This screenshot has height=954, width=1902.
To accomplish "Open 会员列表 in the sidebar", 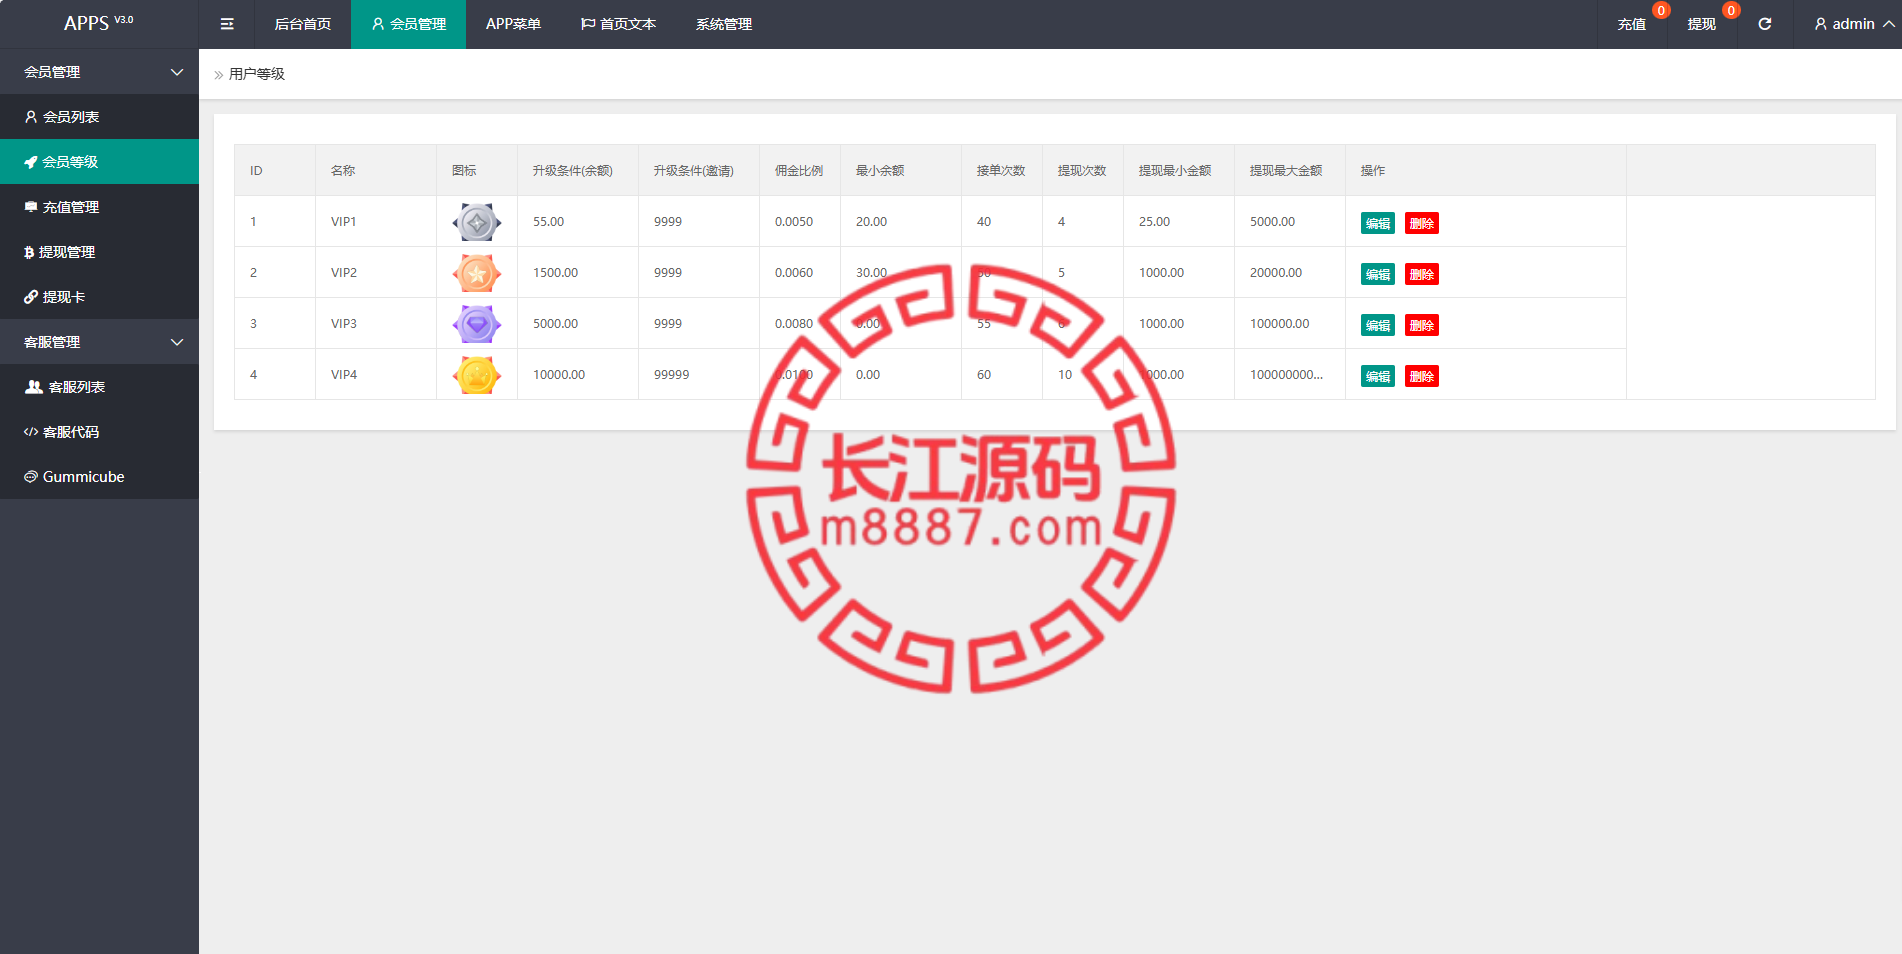I will 99,117.
